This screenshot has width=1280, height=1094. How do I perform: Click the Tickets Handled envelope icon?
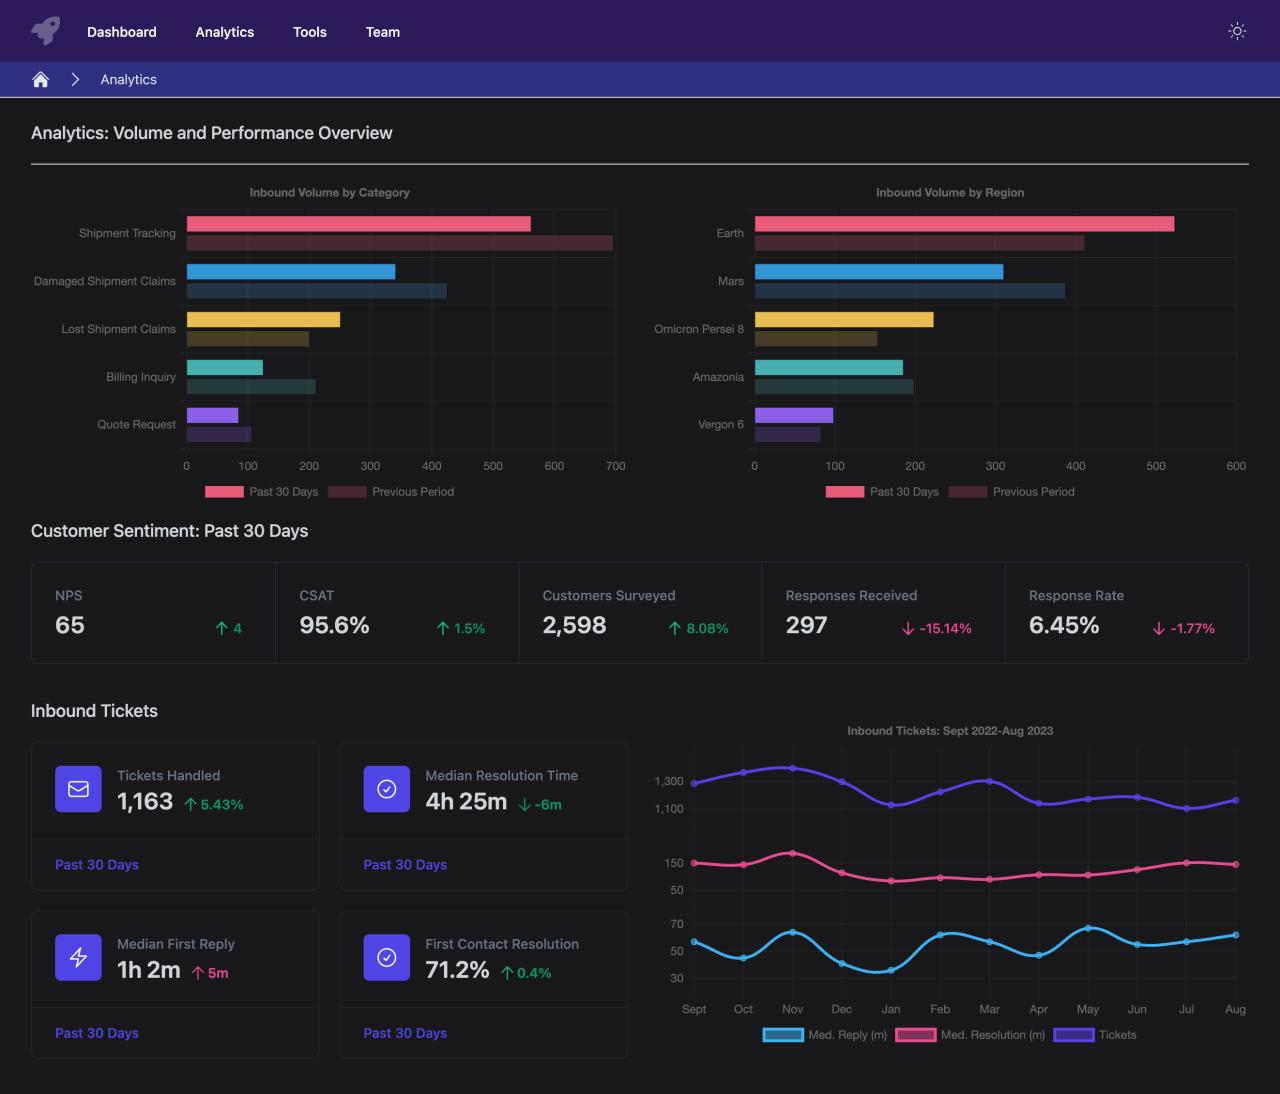[x=78, y=789]
